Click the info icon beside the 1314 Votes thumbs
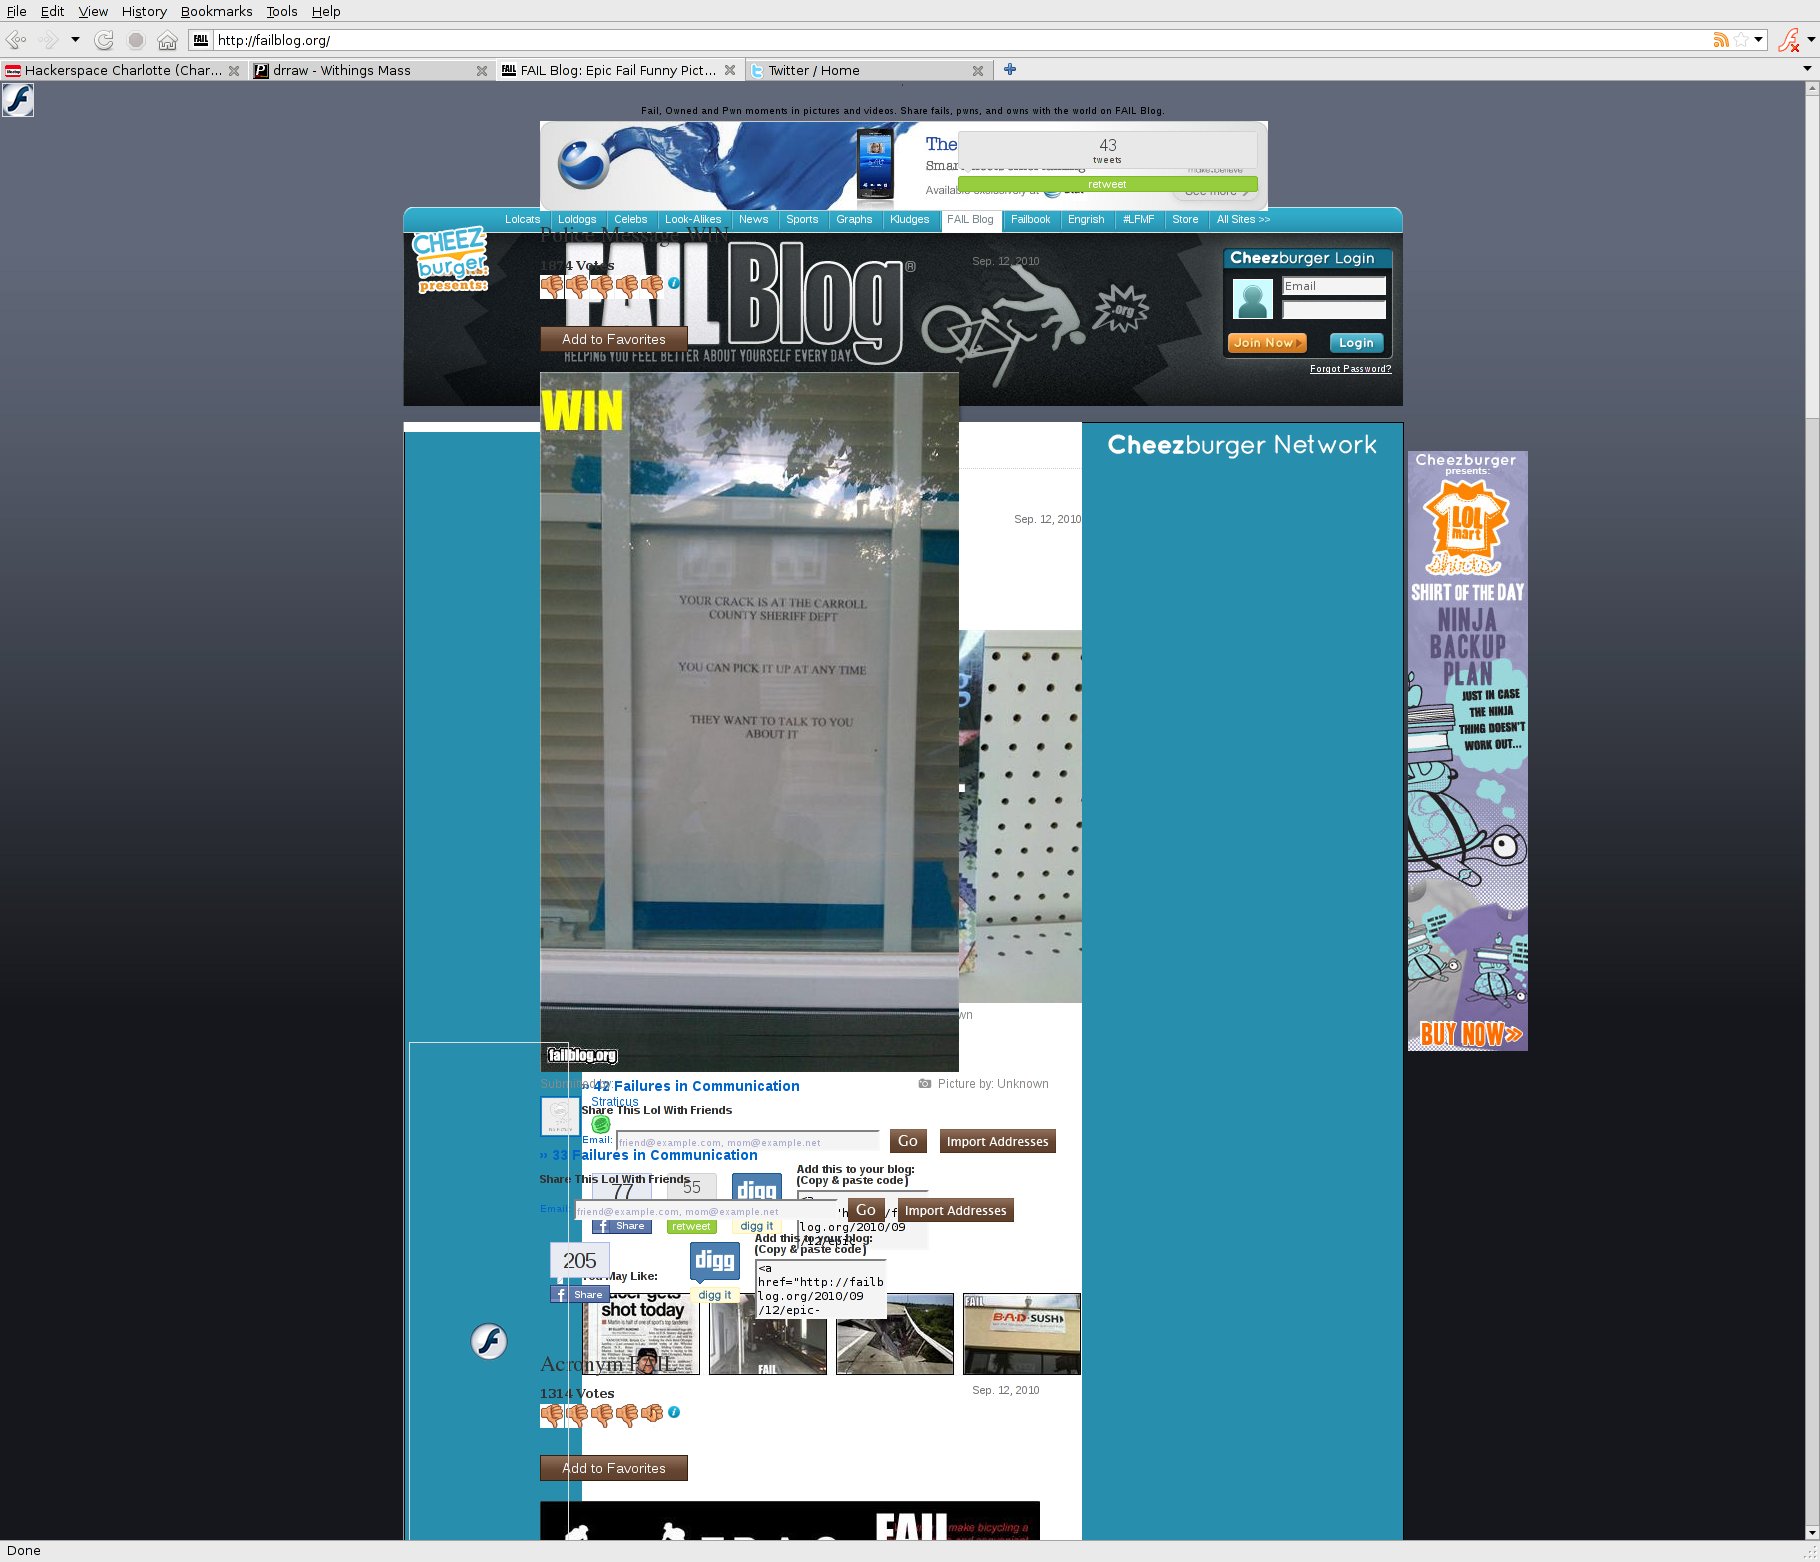This screenshot has height=1562, width=1820. coord(674,1412)
